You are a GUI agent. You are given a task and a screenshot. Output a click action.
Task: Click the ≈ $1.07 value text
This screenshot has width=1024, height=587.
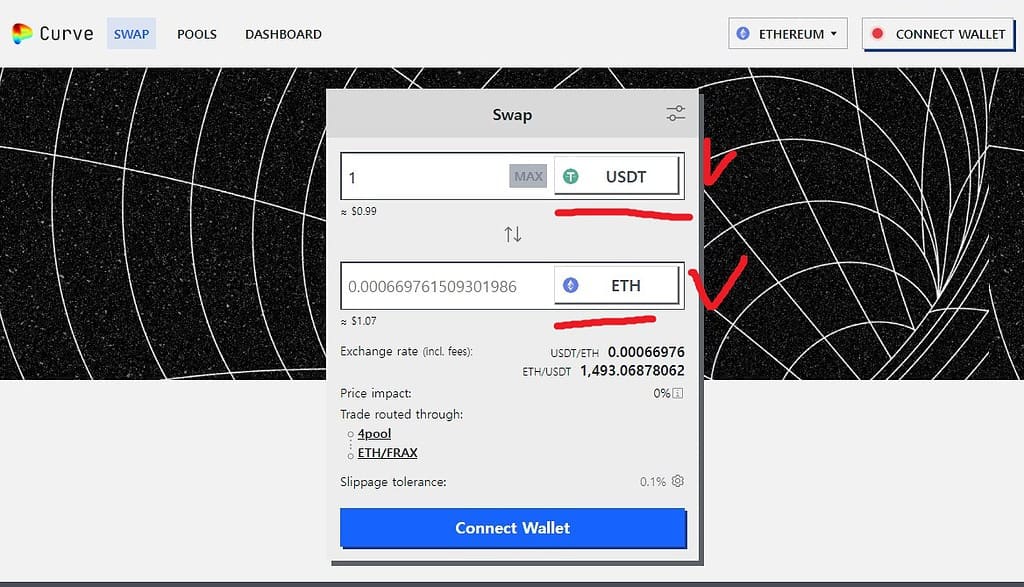click(359, 321)
